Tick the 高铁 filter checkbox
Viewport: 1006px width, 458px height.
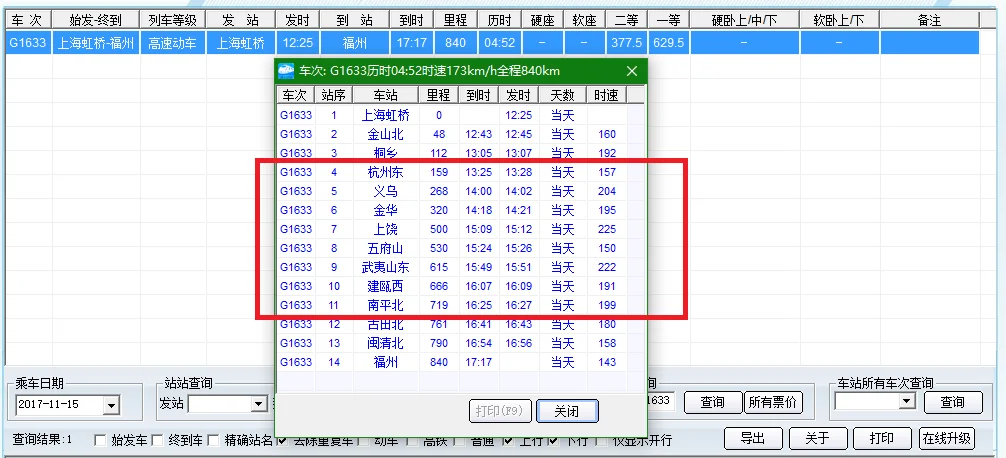(x=413, y=440)
